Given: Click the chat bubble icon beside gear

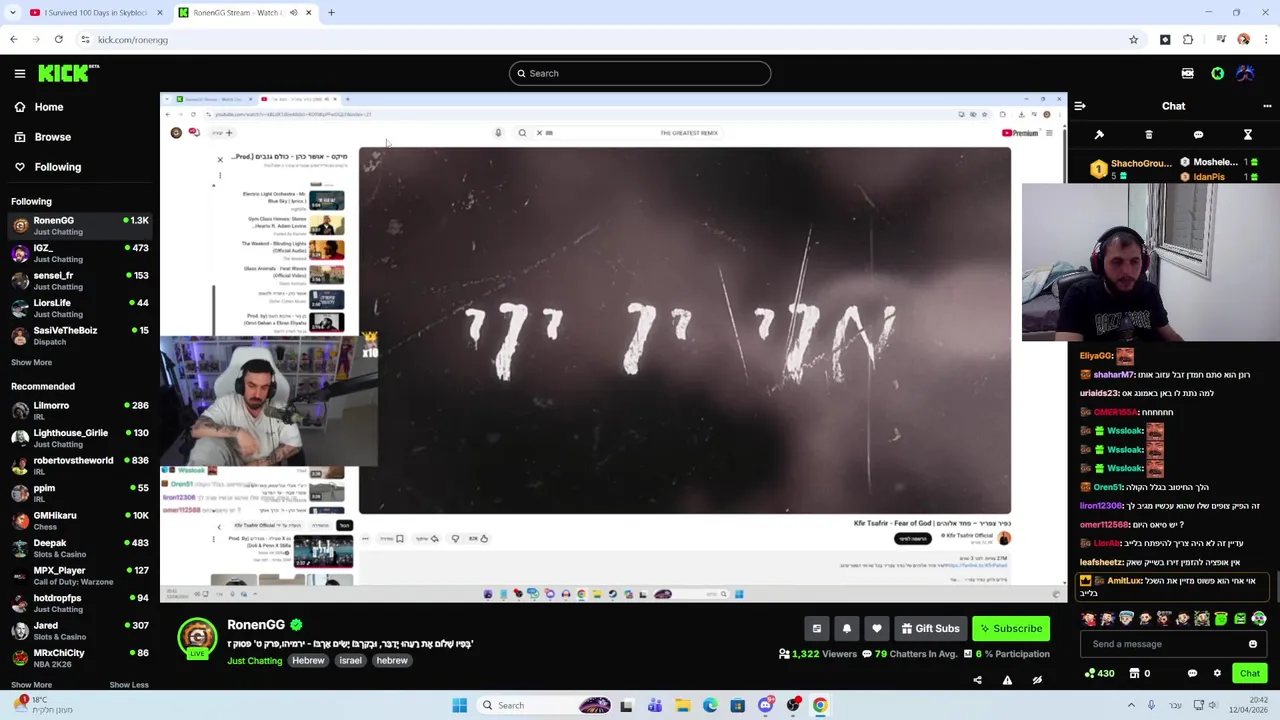Looking at the screenshot, I should [x=1192, y=673].
